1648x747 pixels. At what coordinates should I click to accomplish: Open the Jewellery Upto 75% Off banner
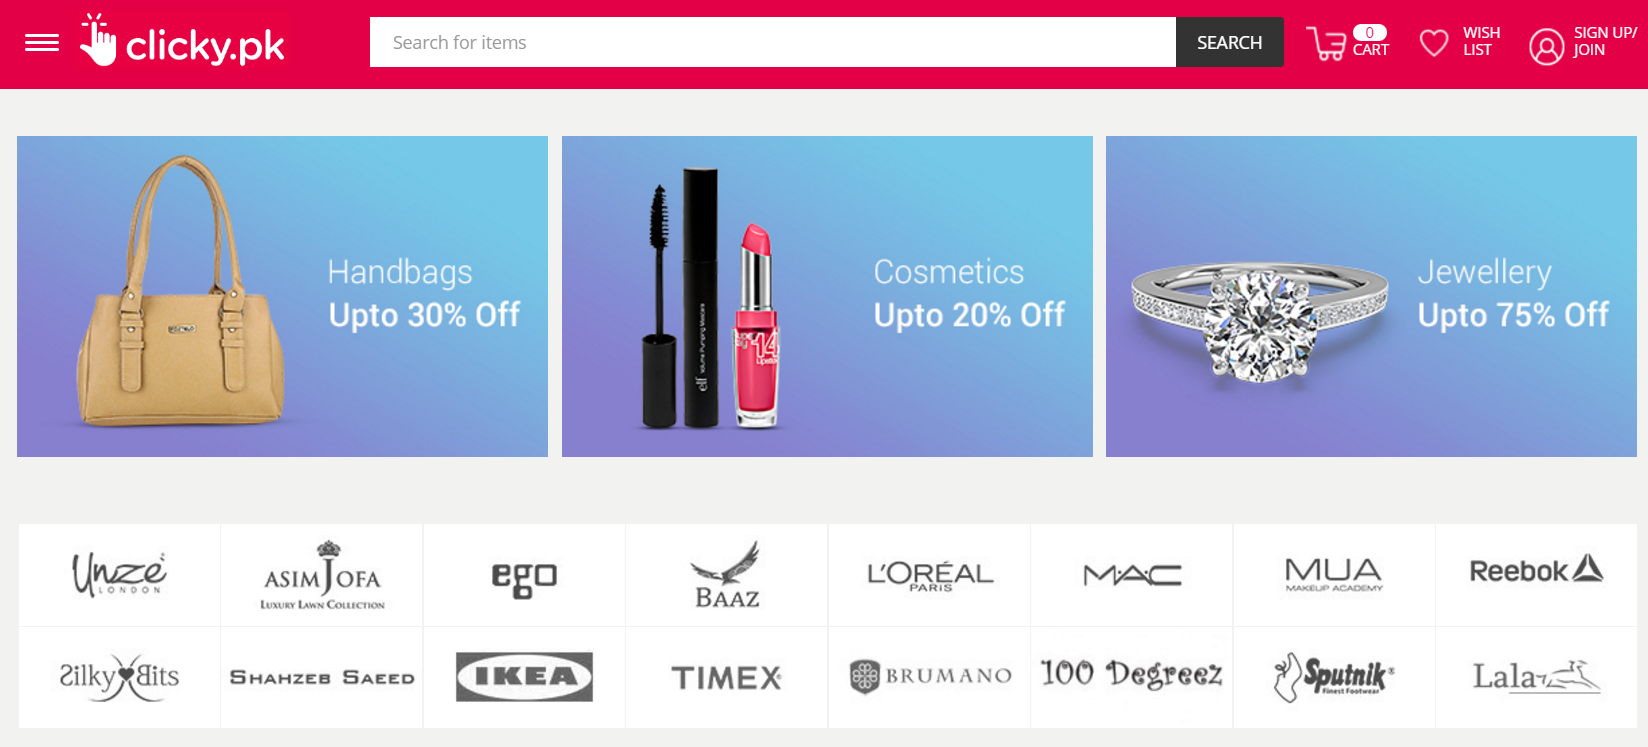tap(1371, 296)
